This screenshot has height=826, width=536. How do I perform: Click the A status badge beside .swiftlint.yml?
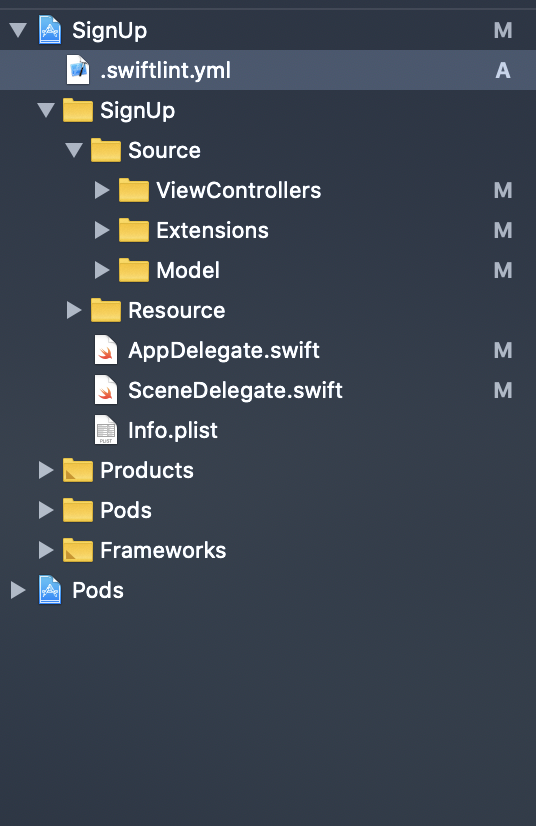coord(503,70)
